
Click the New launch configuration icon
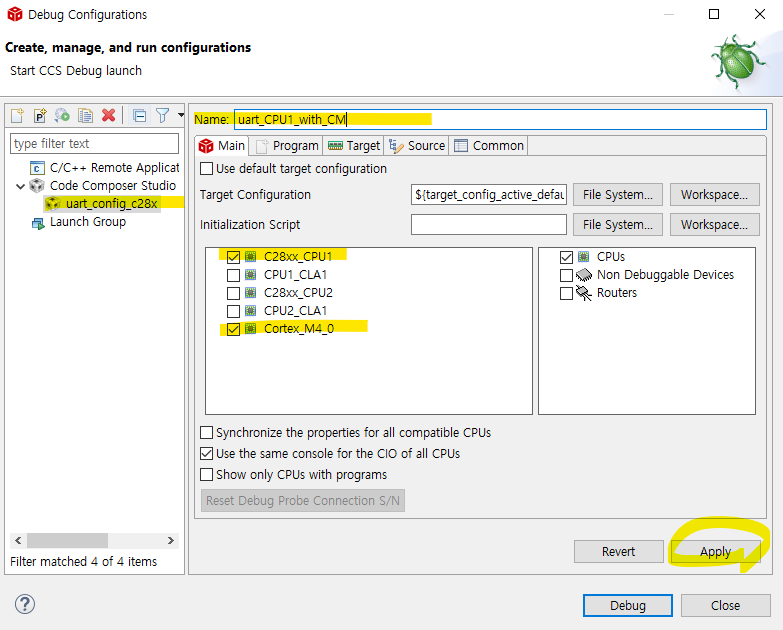(x=17, y=116)
